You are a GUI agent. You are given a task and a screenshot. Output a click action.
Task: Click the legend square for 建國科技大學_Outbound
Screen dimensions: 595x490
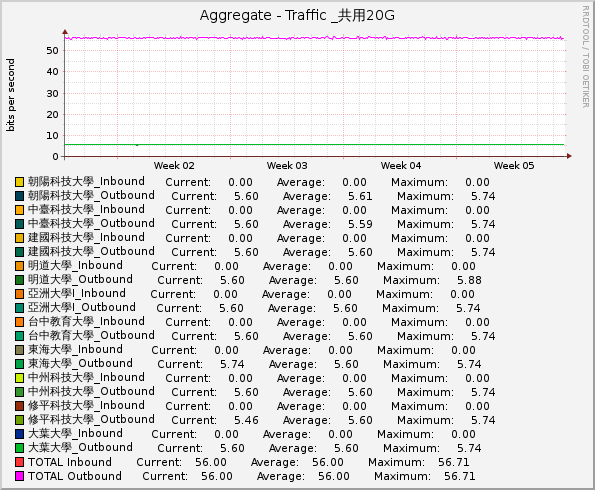[x=19, y=252]
